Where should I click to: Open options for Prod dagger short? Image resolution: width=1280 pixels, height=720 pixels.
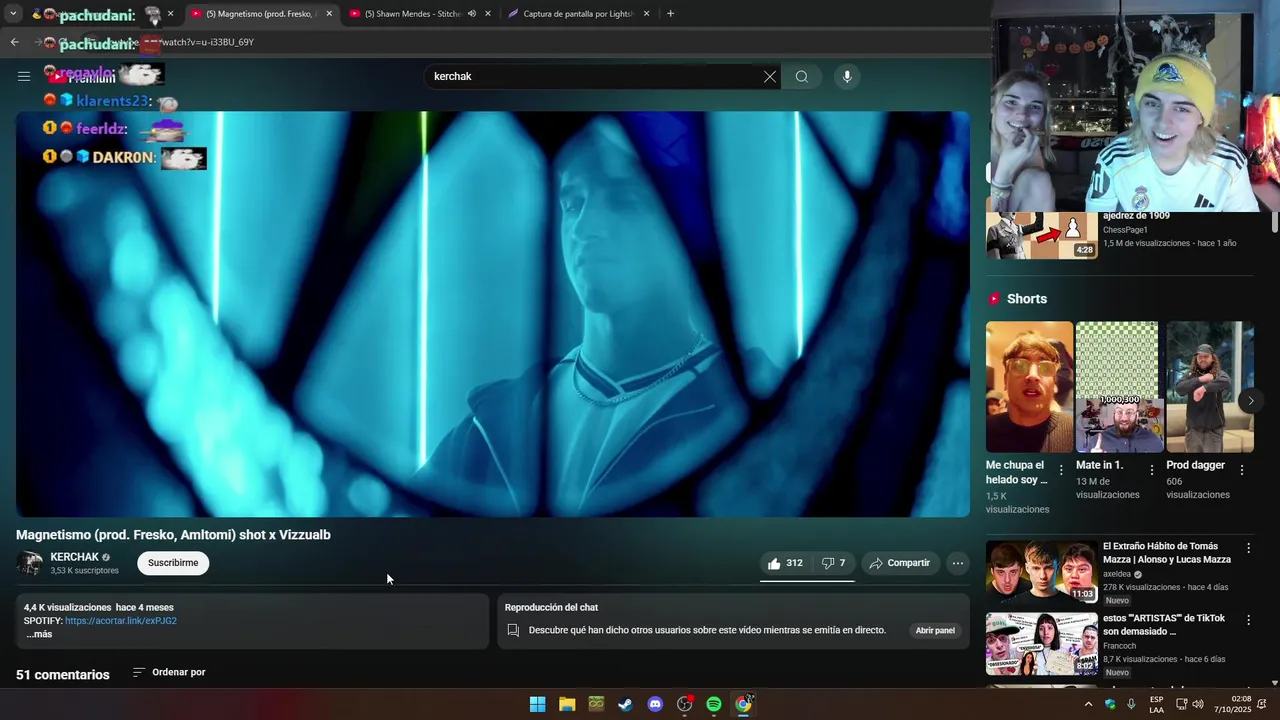point(1242,470)
